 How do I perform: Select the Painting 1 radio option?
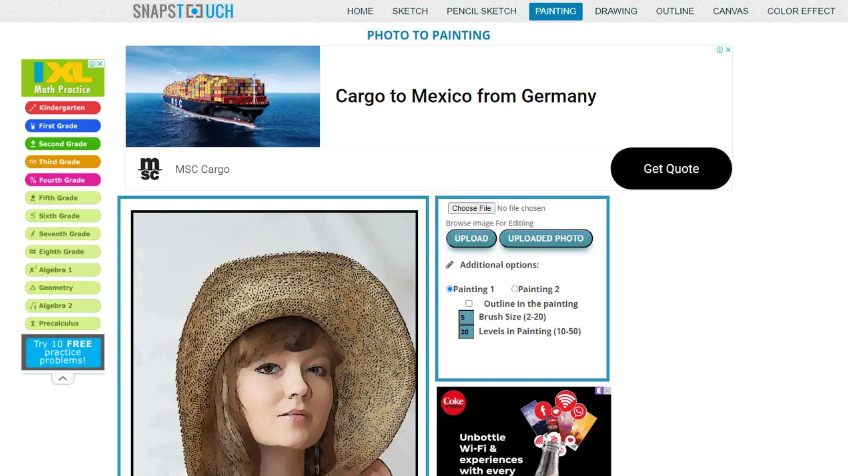point(449,289)
